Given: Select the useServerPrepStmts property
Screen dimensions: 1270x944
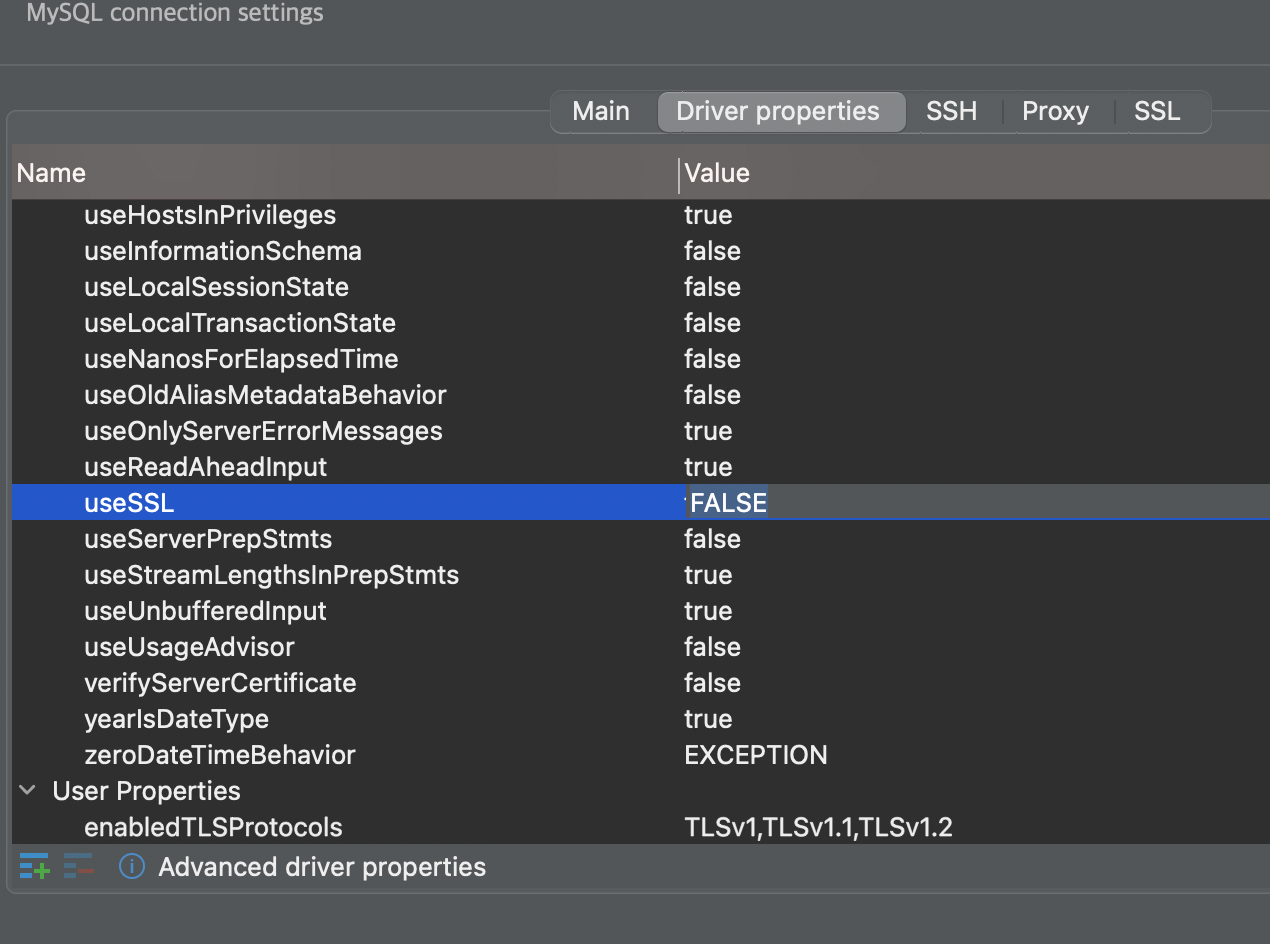Looking at the screenshot, I should 208,539.
